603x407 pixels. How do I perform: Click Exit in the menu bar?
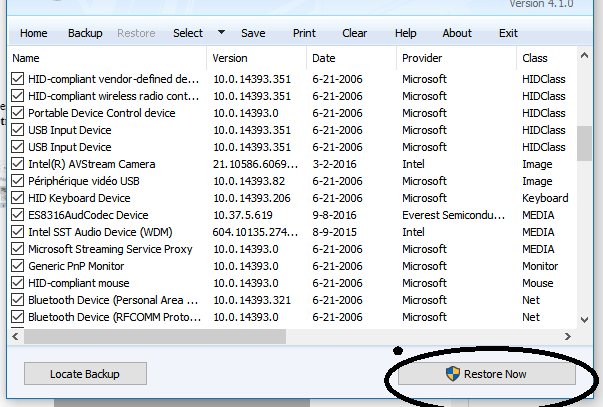pos(508,33)
